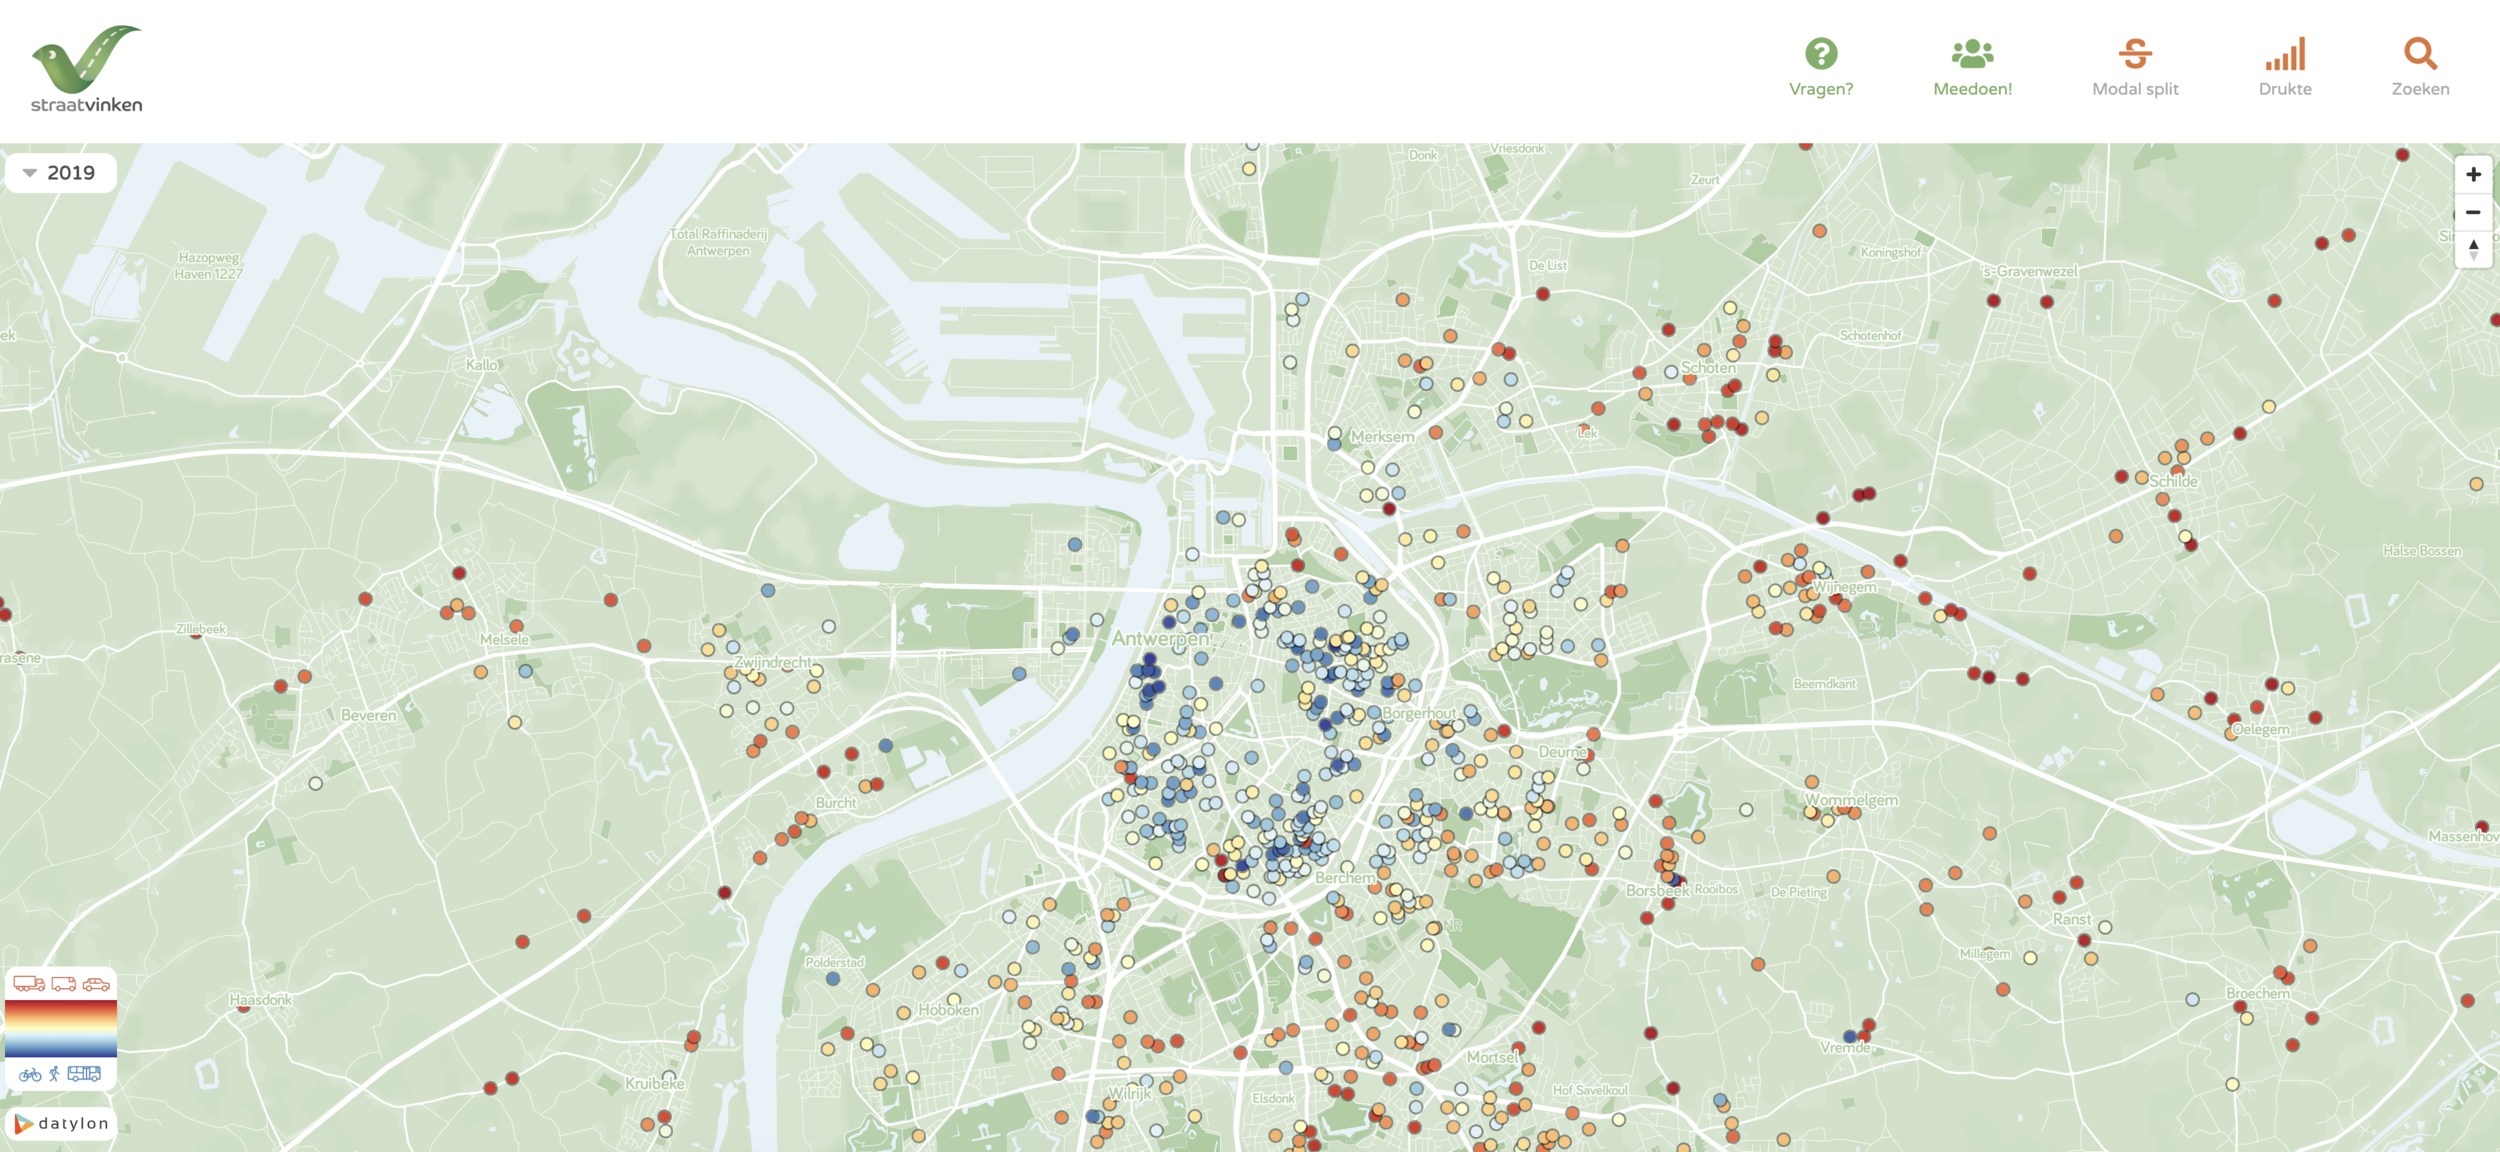Viewport: 2500px width, 1152px height.
Task: Click the Meedoen! menu label
Action: click(1972, 89)
